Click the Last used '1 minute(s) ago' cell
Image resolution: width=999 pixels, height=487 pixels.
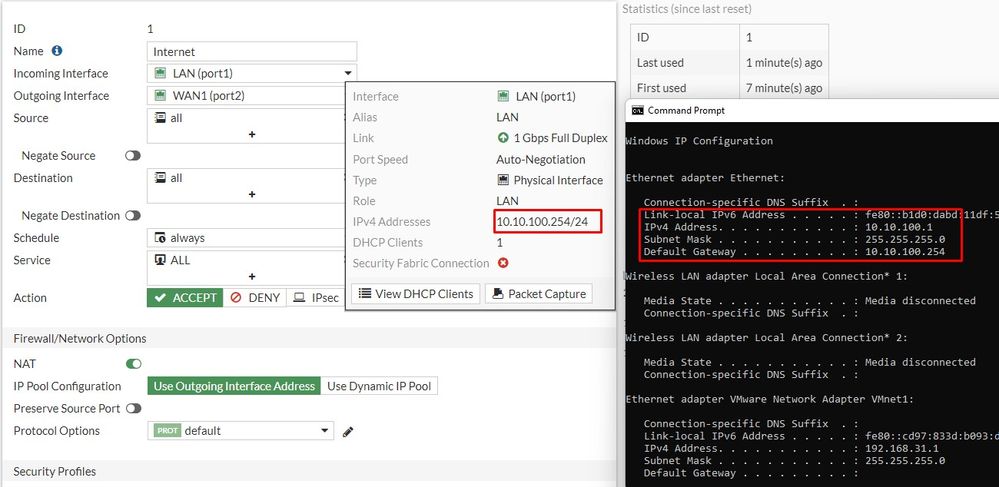[x=784, y=62]
